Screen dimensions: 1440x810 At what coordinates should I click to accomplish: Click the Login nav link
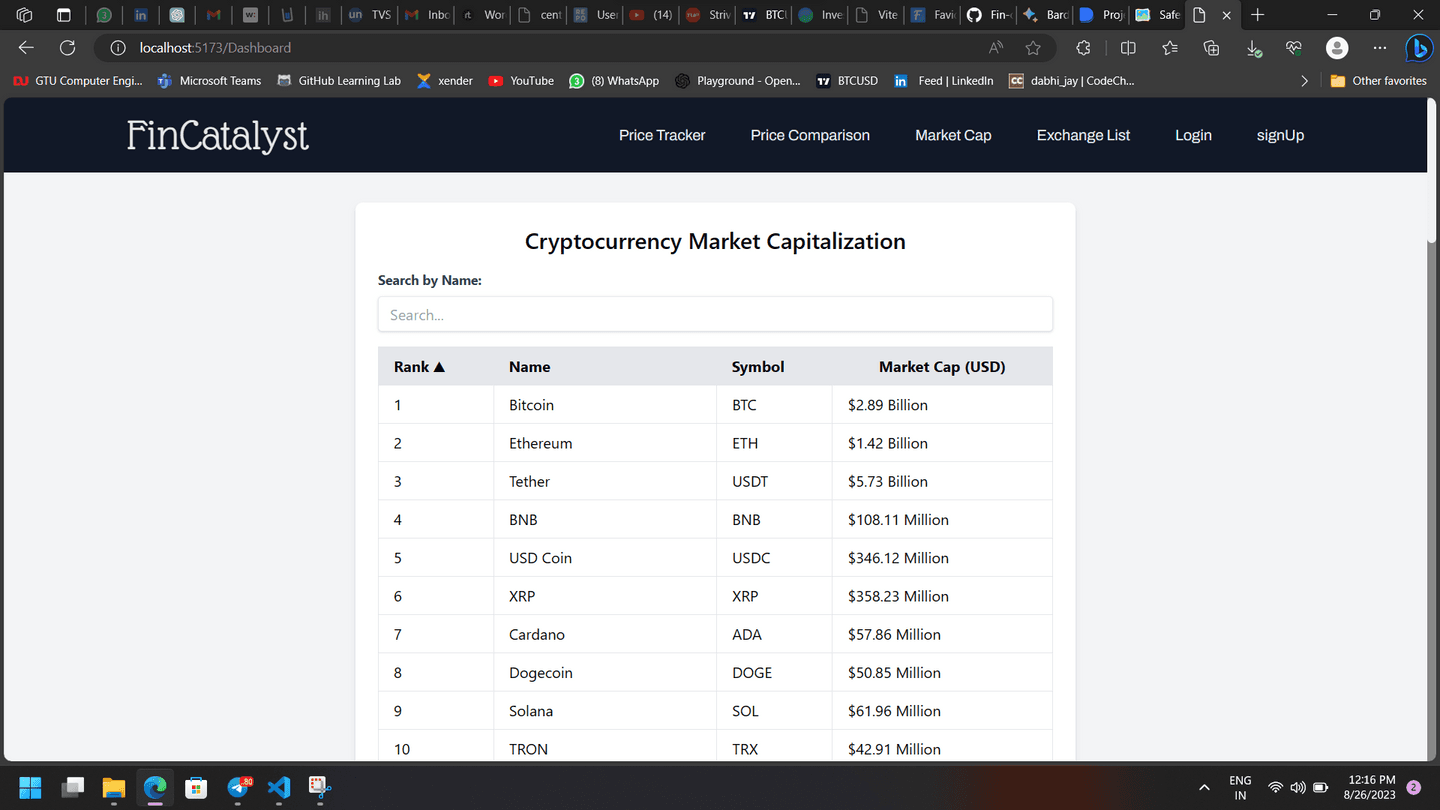[1193, 135]
